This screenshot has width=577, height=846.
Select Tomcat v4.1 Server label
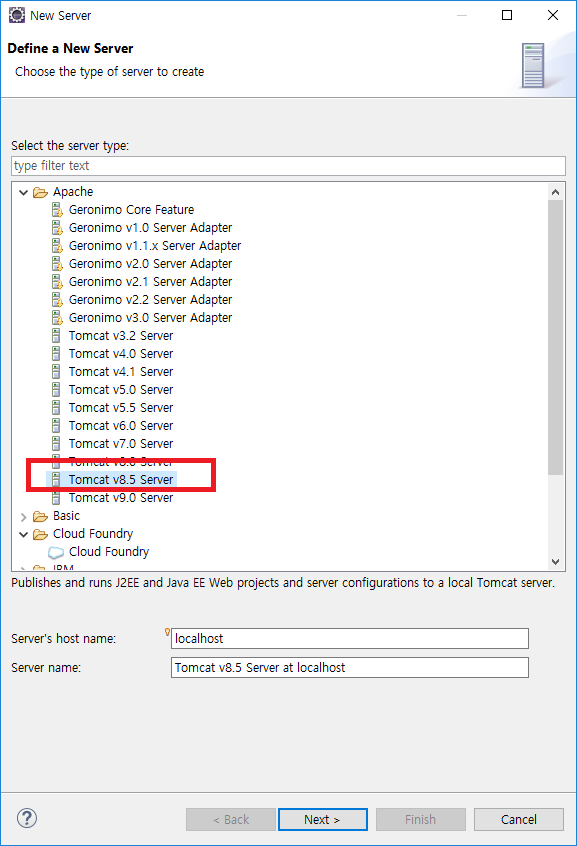(121, 372)
